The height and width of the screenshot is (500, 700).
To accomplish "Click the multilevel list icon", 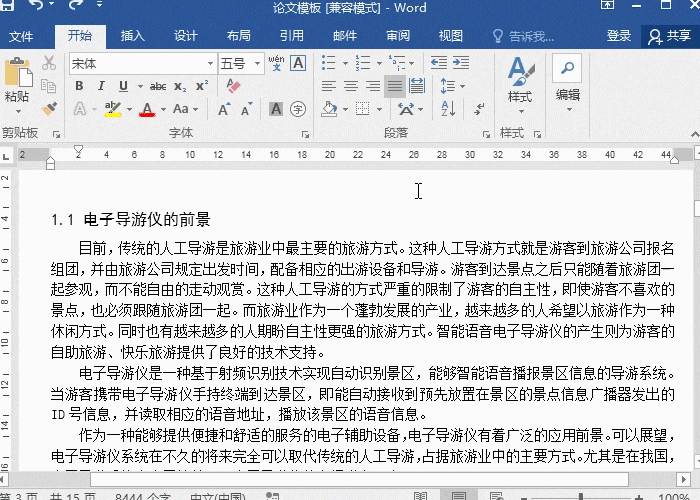I will (x=397, y=63).
